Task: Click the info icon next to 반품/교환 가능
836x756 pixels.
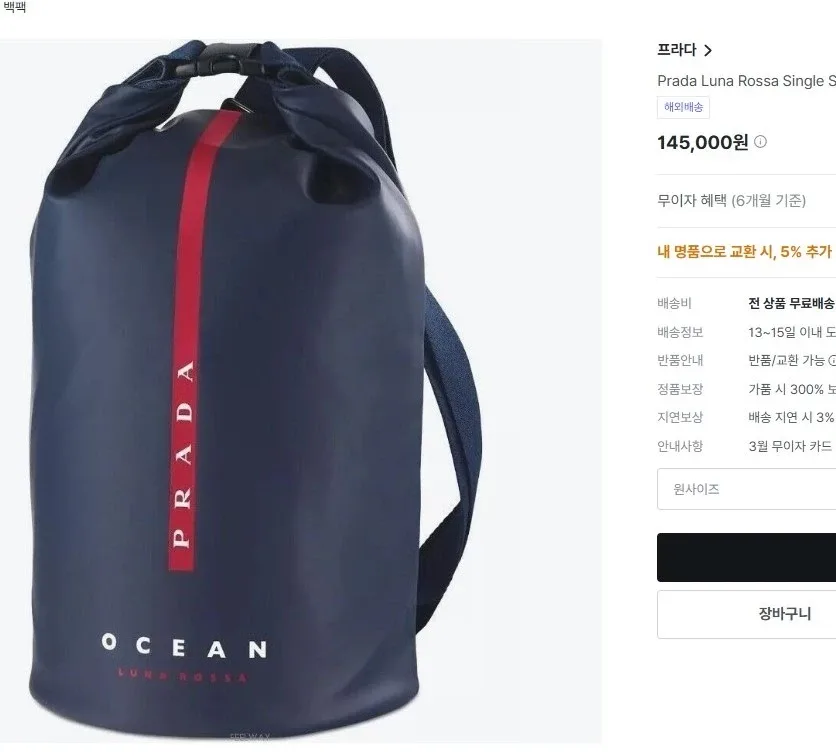Action: (x=833, y=361)
